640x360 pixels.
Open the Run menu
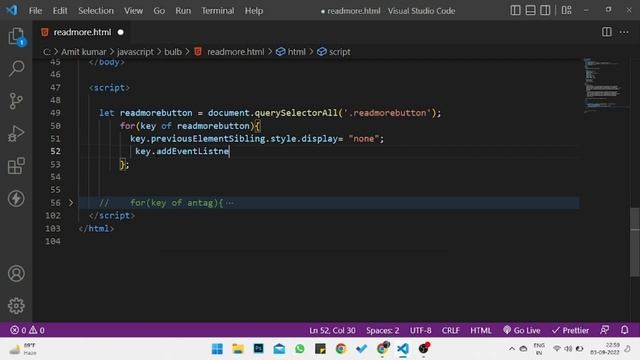(183, 11)
